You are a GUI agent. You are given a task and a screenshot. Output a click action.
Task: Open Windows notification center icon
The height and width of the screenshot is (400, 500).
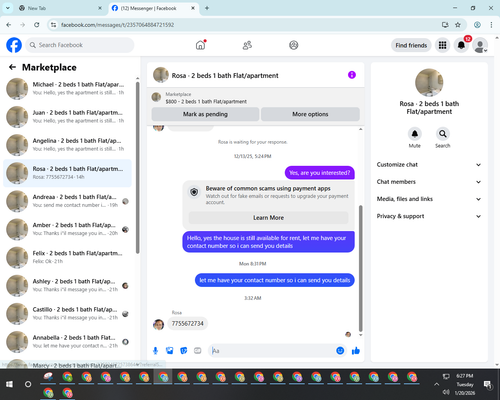(x=487, y=385)
